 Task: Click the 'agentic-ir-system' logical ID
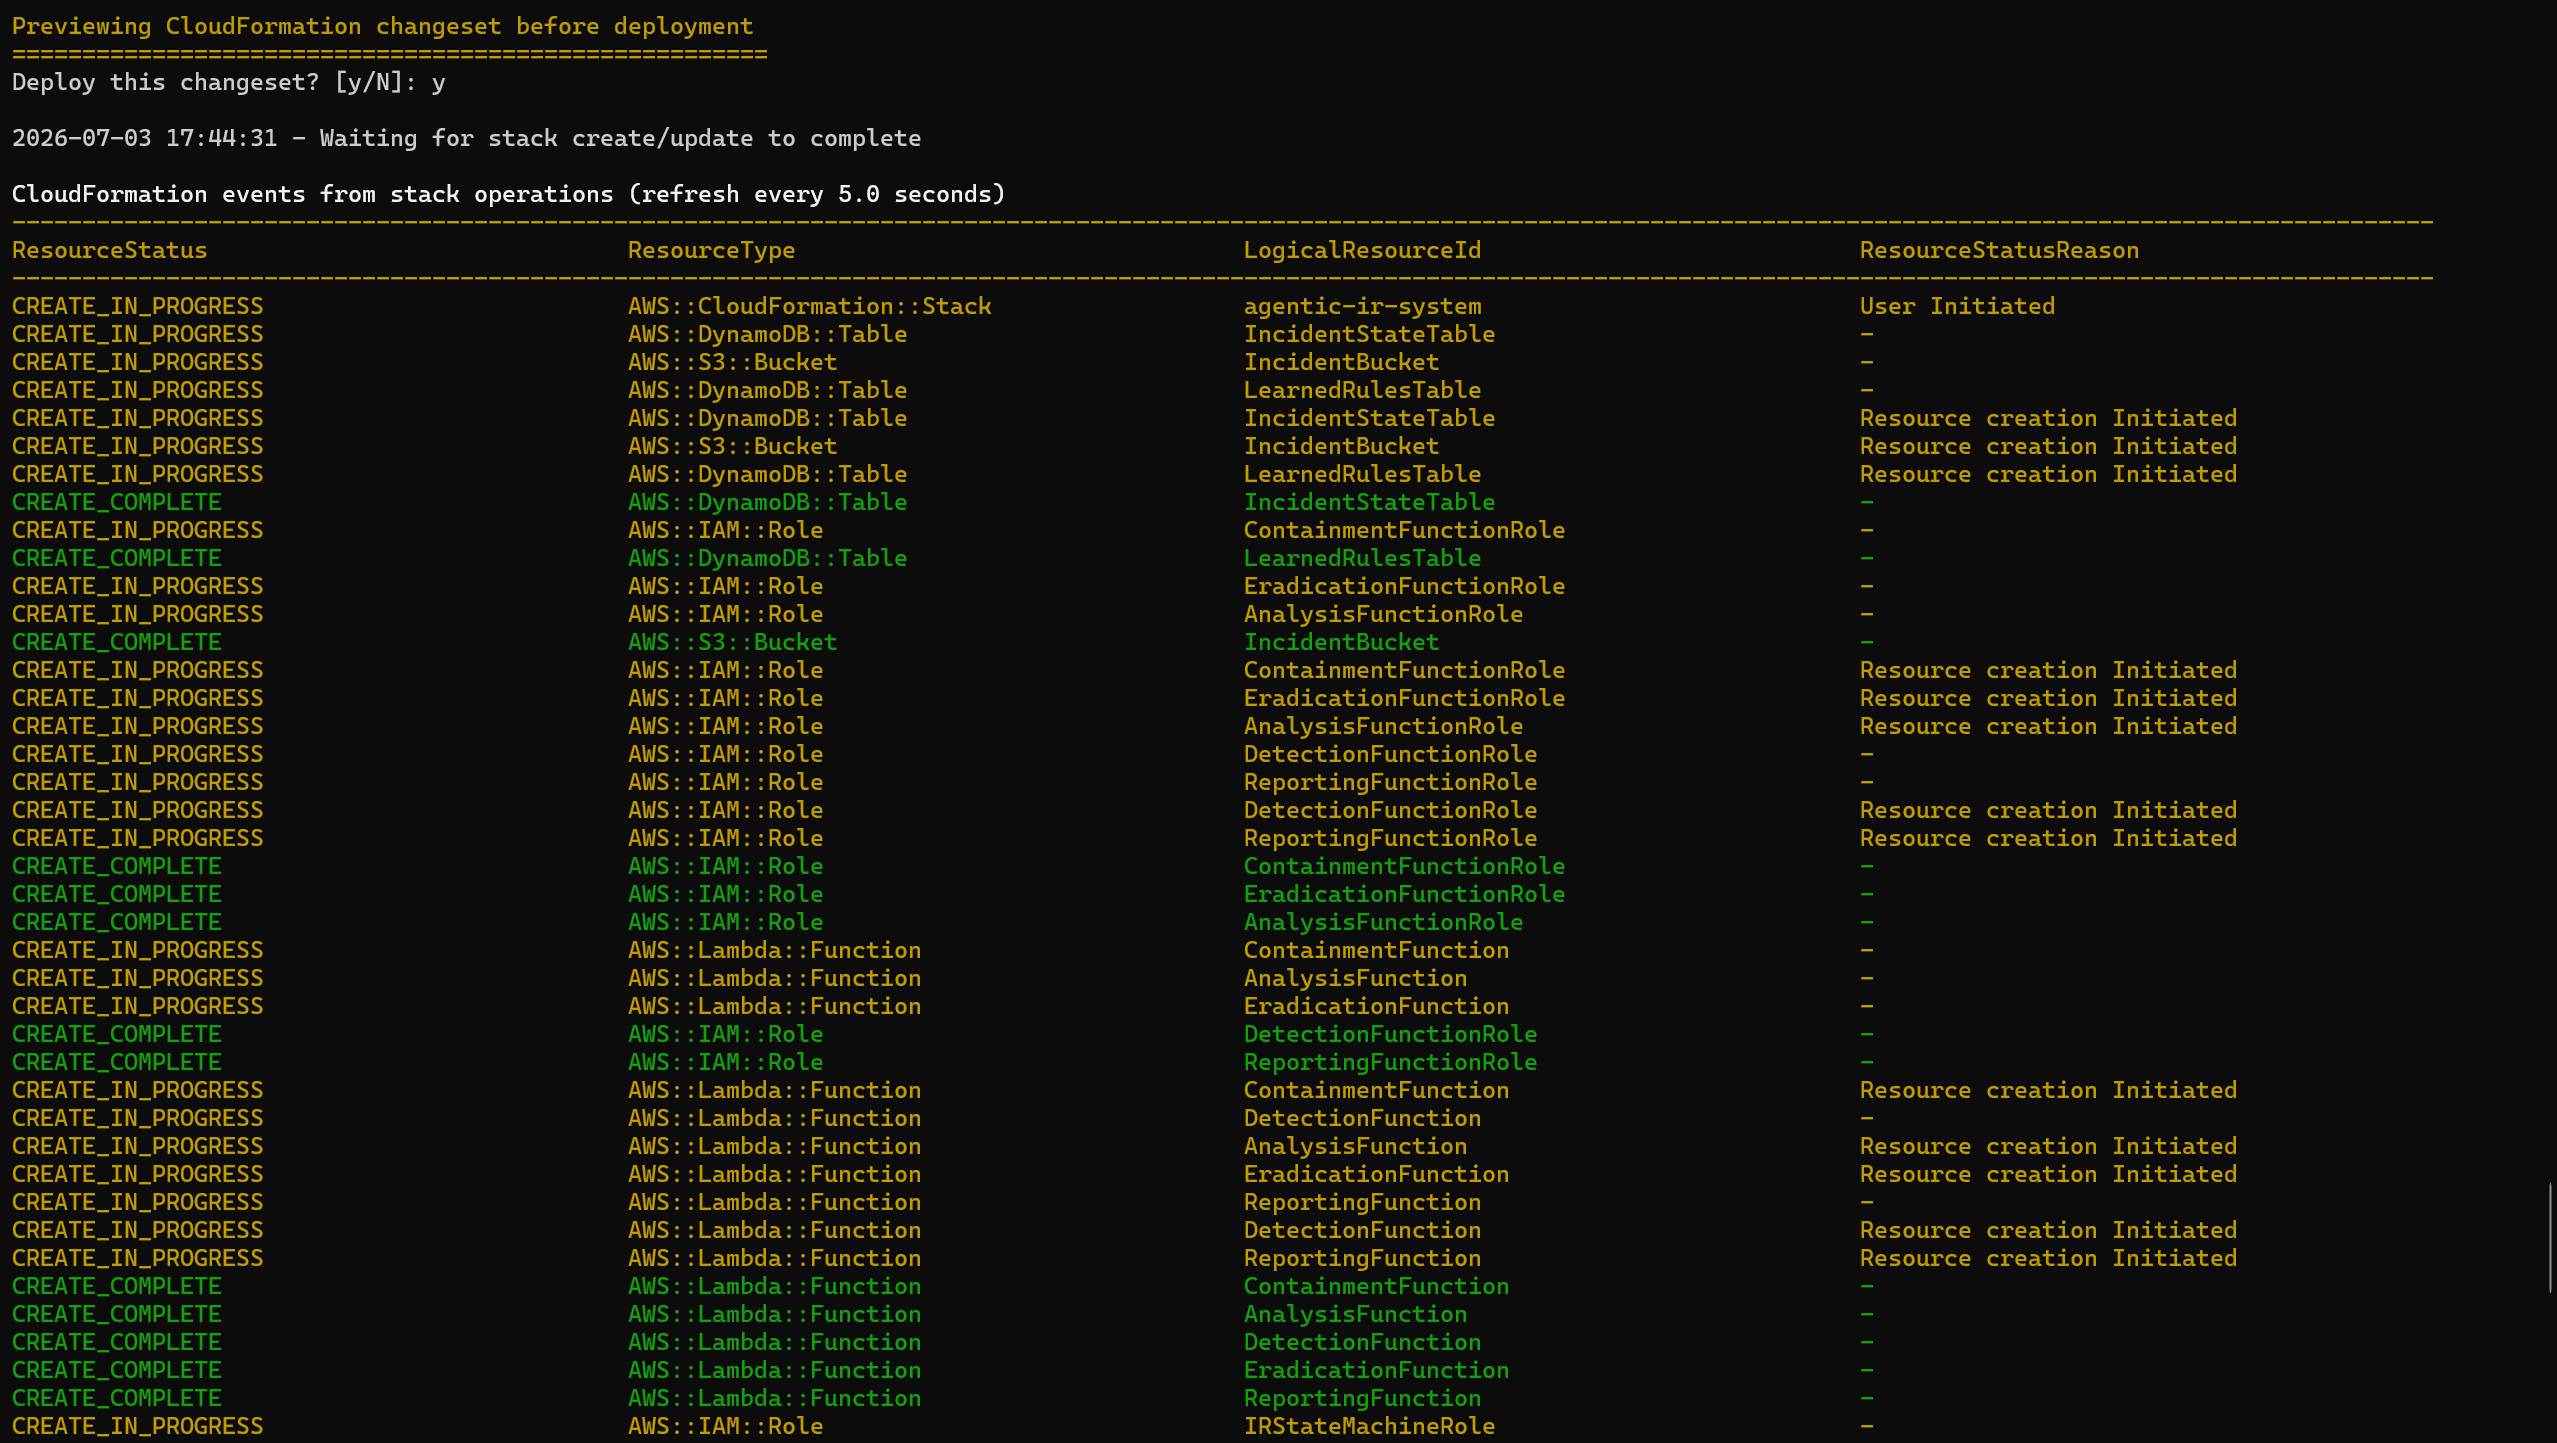coord(1363,306)
